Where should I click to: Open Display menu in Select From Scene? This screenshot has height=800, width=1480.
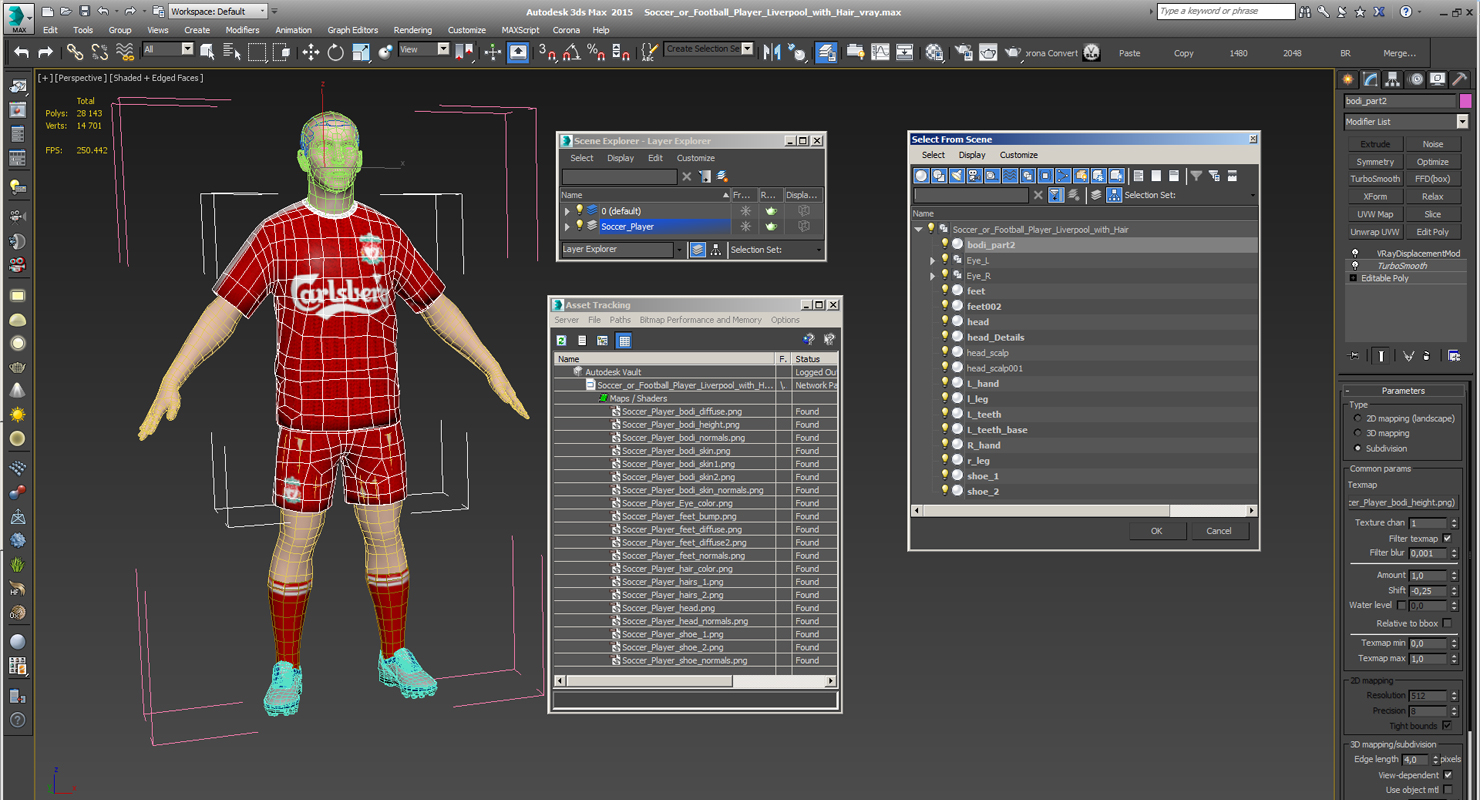click(972, 155)
